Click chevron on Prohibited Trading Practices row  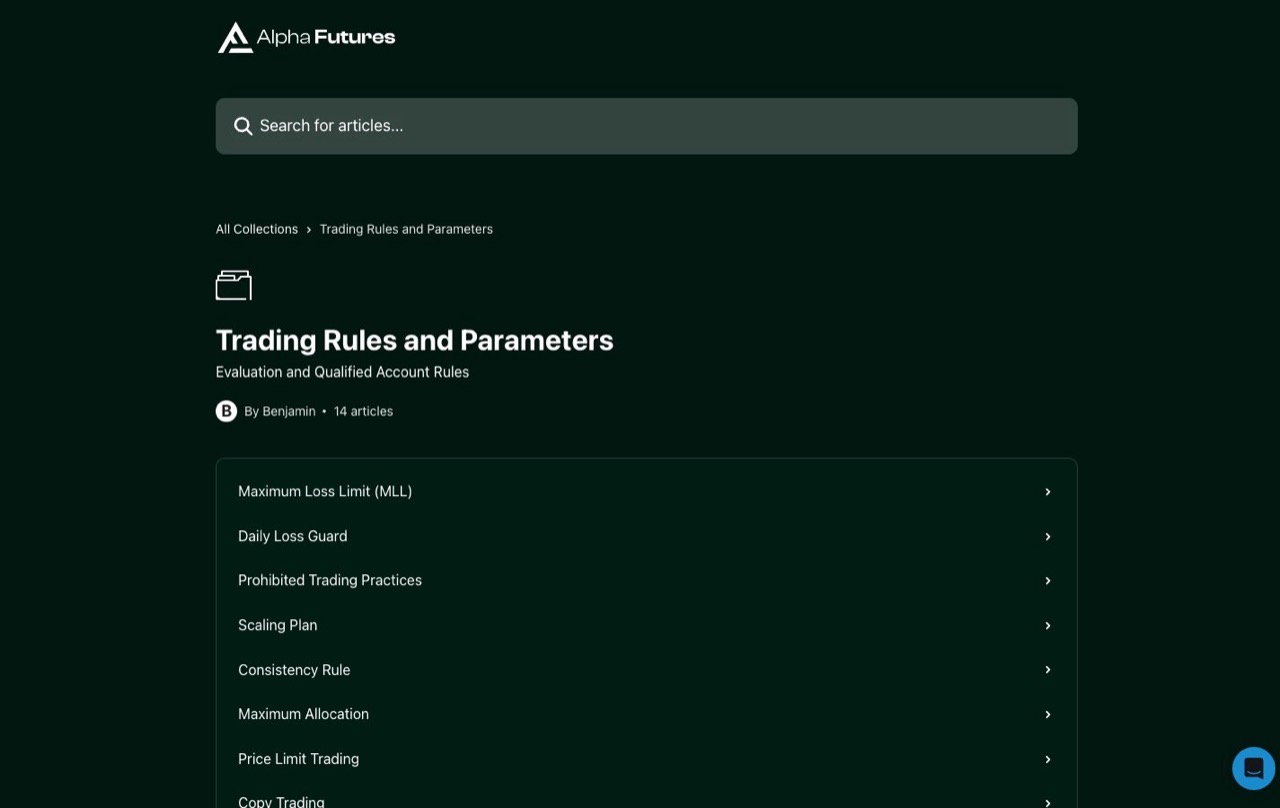[1048, 581]
